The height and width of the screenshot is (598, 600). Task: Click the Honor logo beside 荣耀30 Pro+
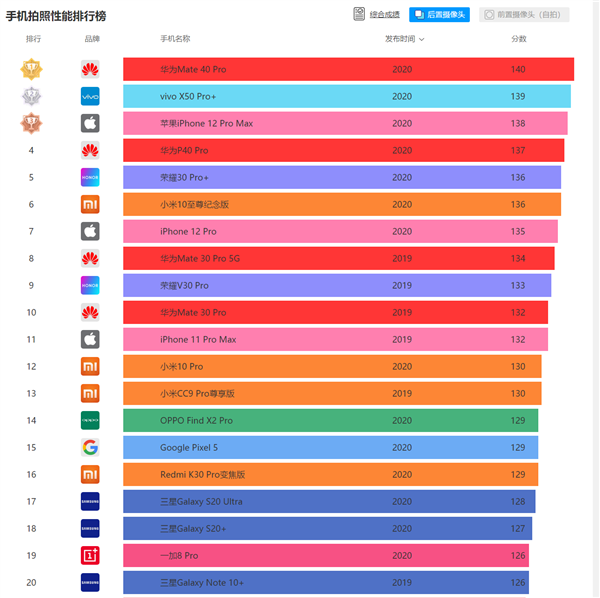tap(90, 177)
